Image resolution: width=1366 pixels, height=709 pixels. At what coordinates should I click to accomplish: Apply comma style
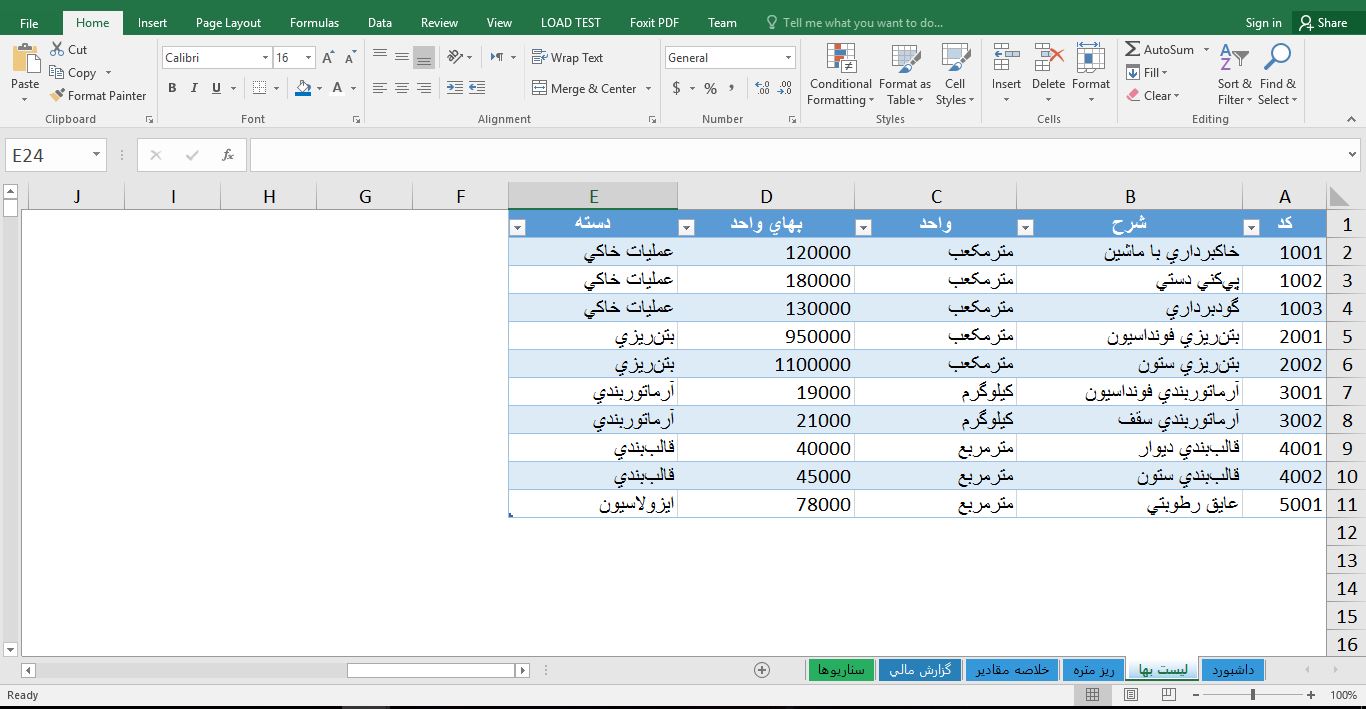pyautogui.click(x=733, y=88)
